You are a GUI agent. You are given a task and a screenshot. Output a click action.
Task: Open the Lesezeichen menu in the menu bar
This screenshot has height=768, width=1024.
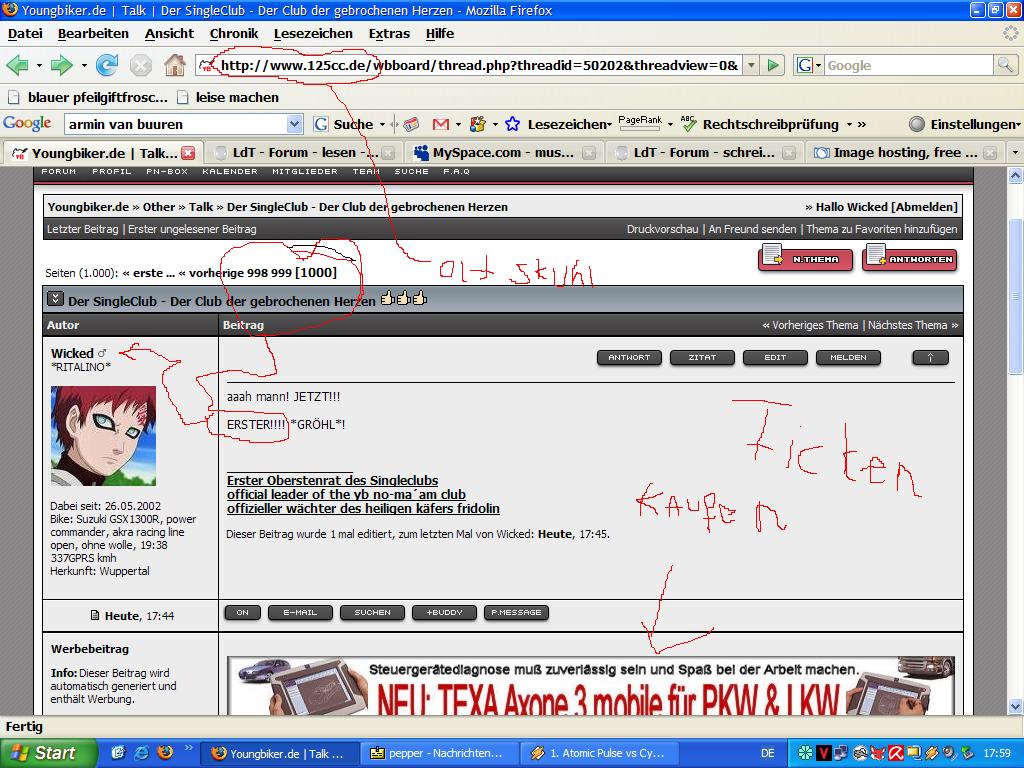pyautogui.click(x=313, y=33)
